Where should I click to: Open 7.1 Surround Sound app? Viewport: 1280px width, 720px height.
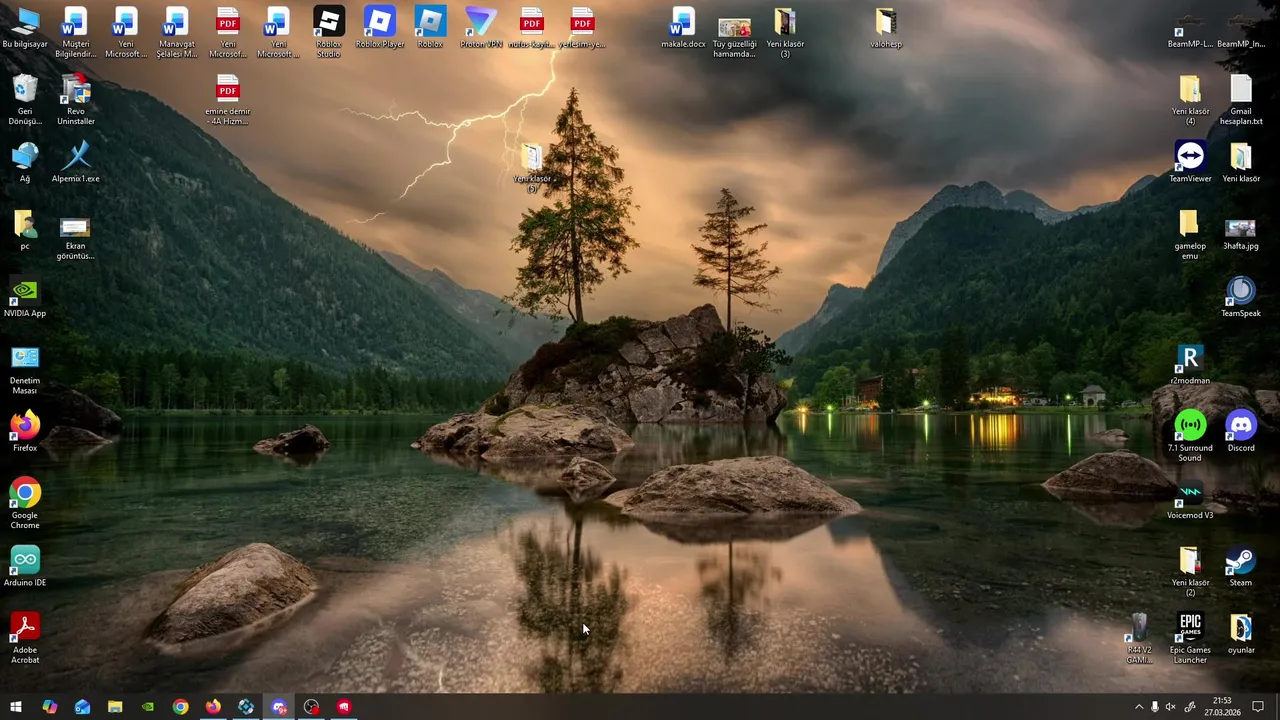1190,437
